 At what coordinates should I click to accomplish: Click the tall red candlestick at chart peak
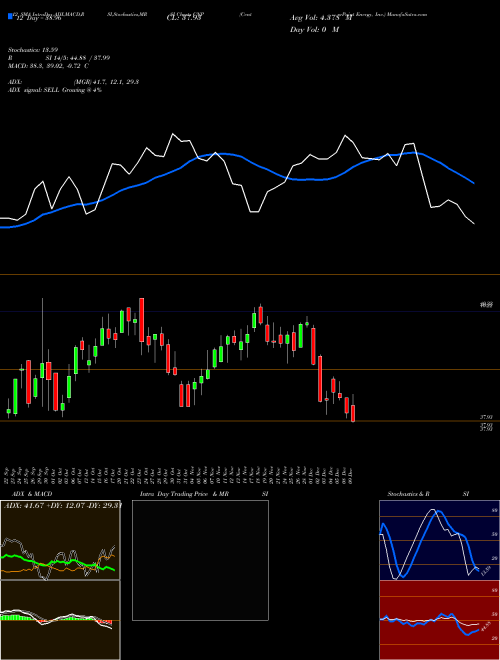coord(142,320)
